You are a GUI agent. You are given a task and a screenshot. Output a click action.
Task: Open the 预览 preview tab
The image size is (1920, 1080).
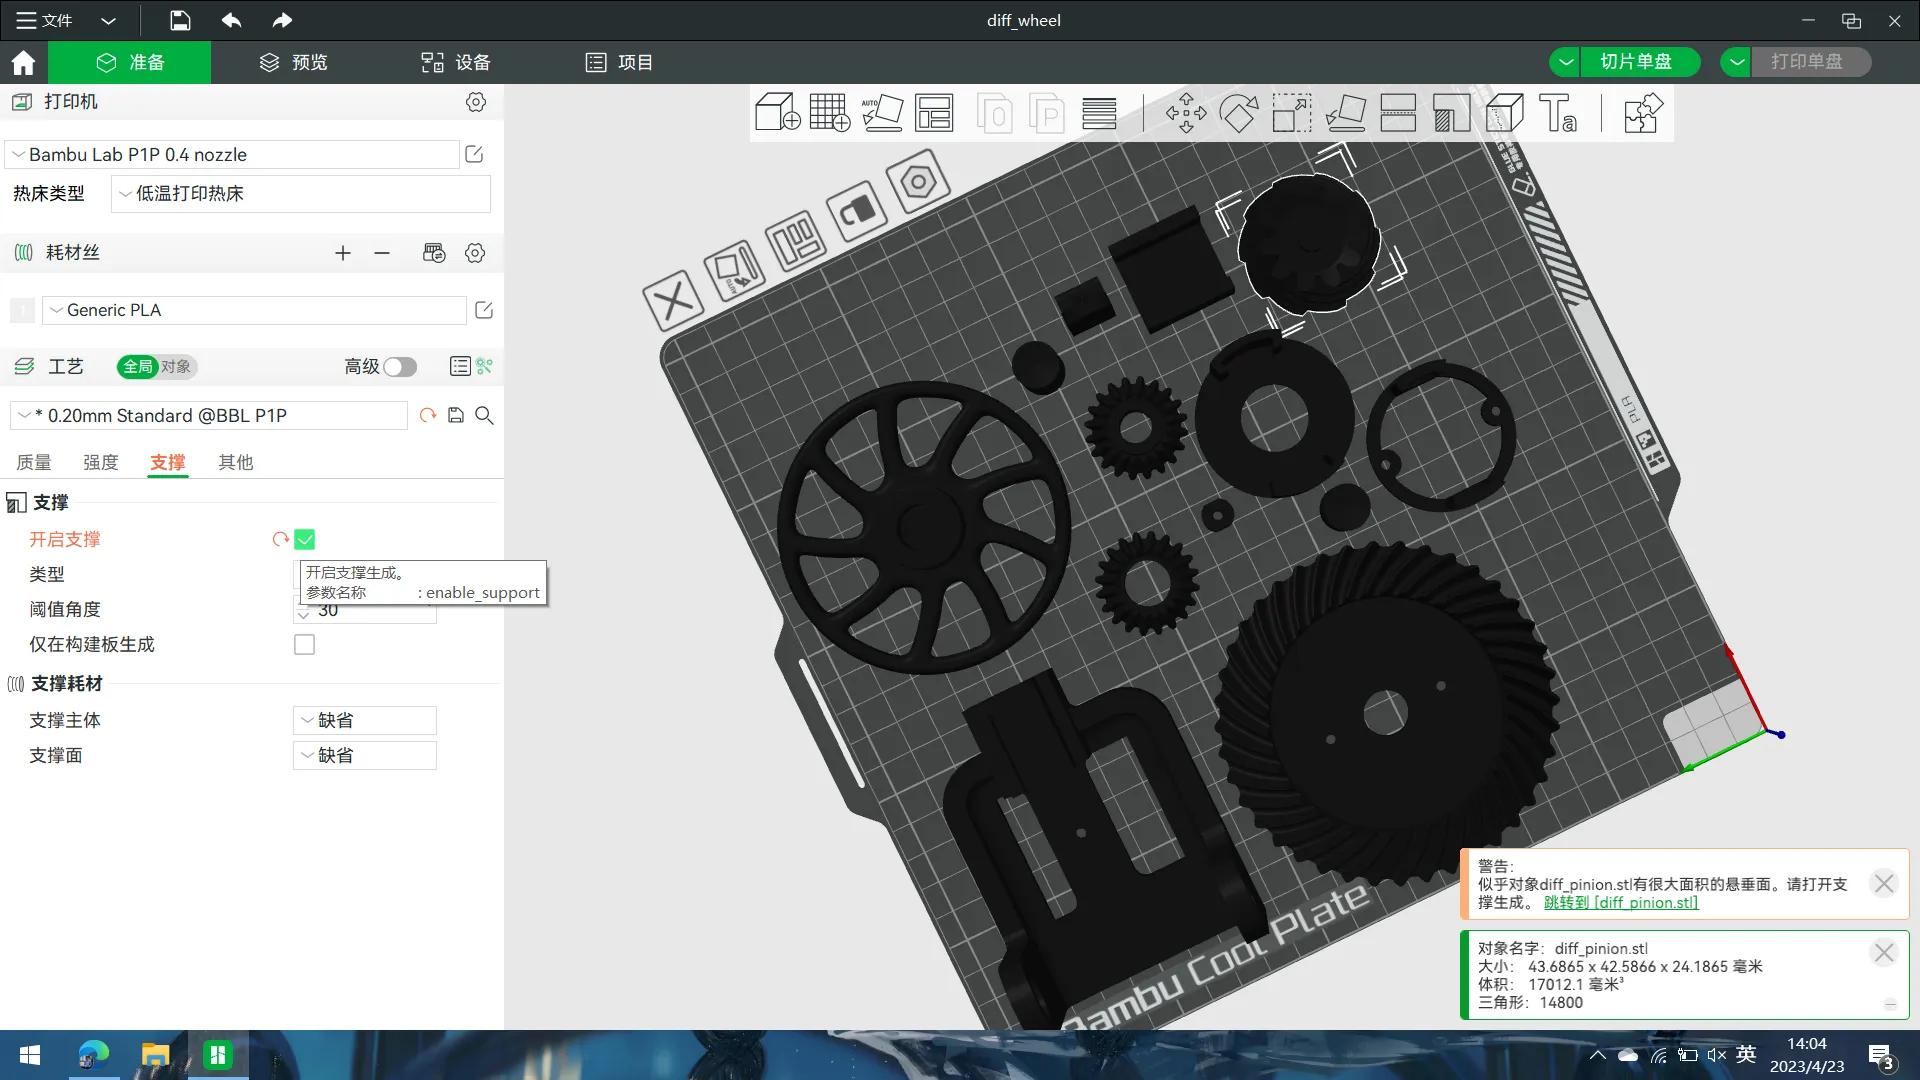[x=294, y=62]
